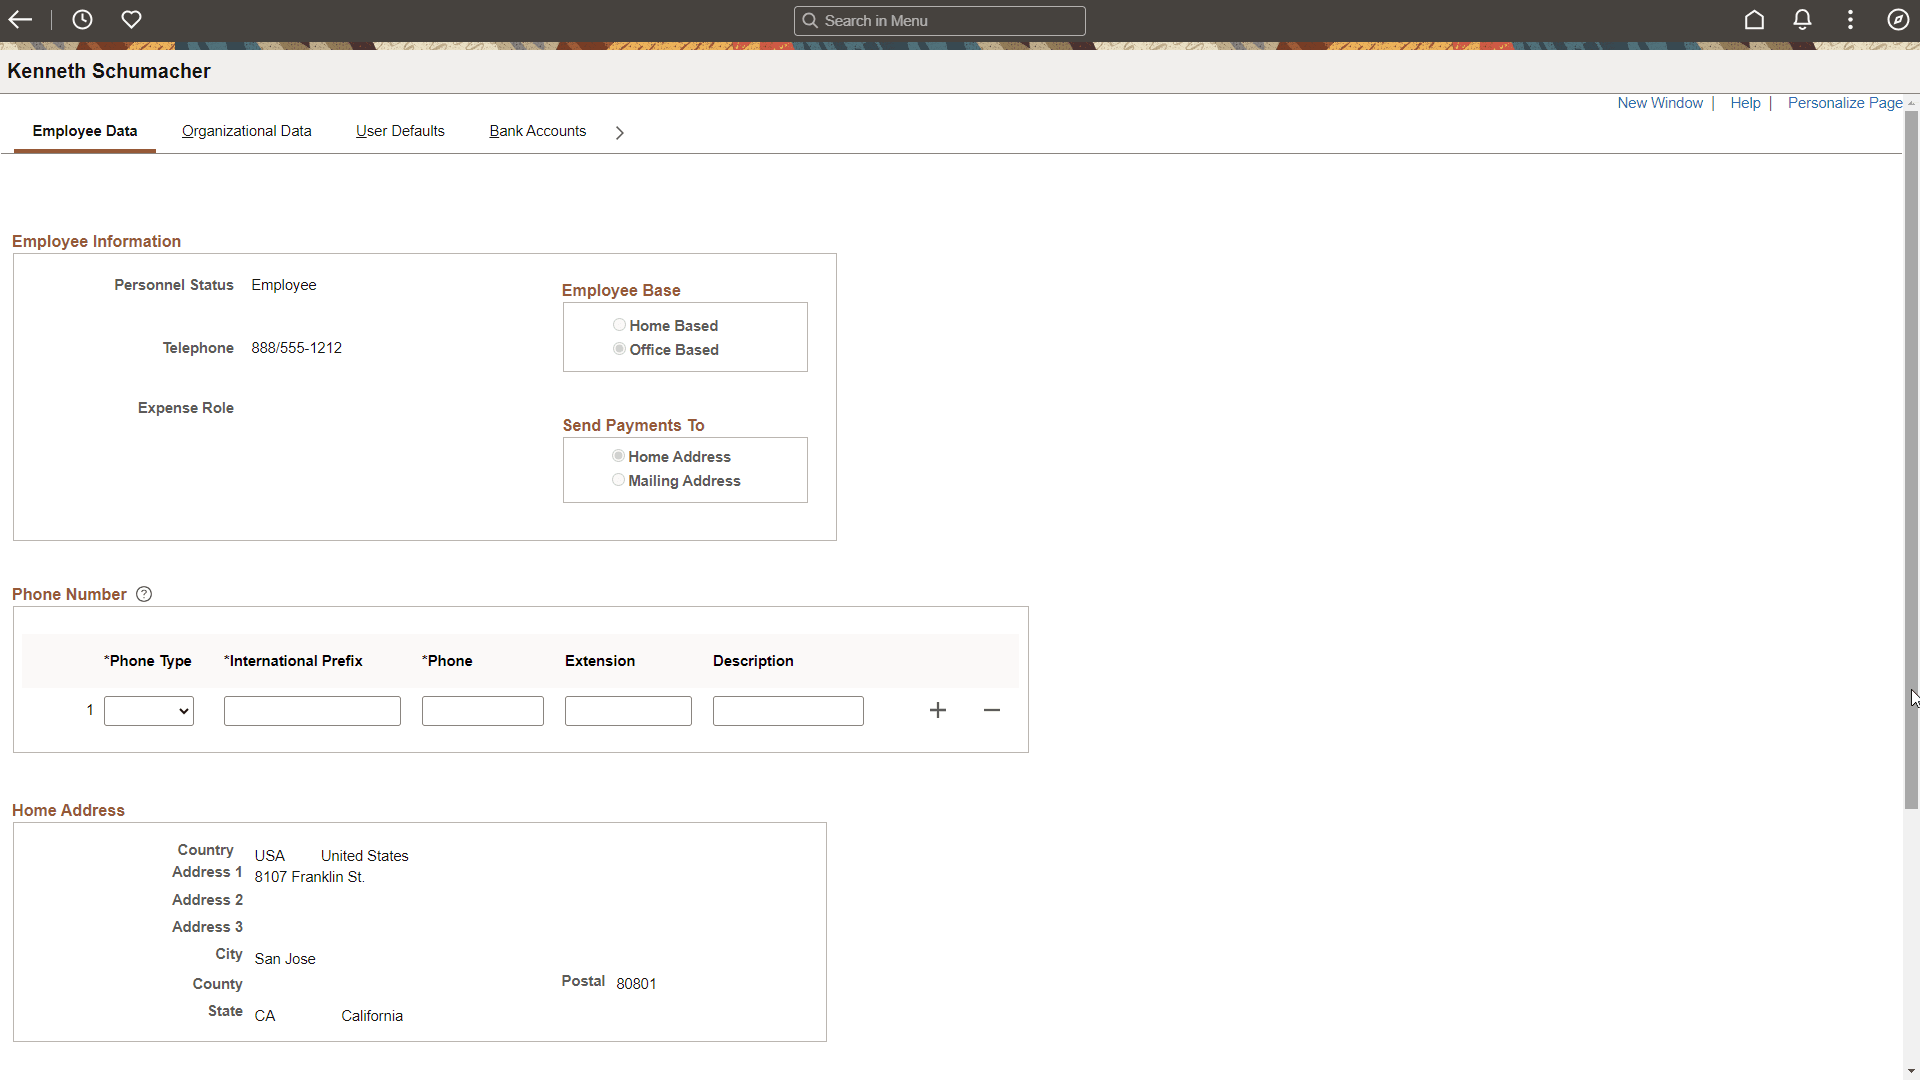Viewport: 1920px width, 1080px height.
Task: Open favorites using the heart icon
Action: pyautogui.click(x=132, y=19)
